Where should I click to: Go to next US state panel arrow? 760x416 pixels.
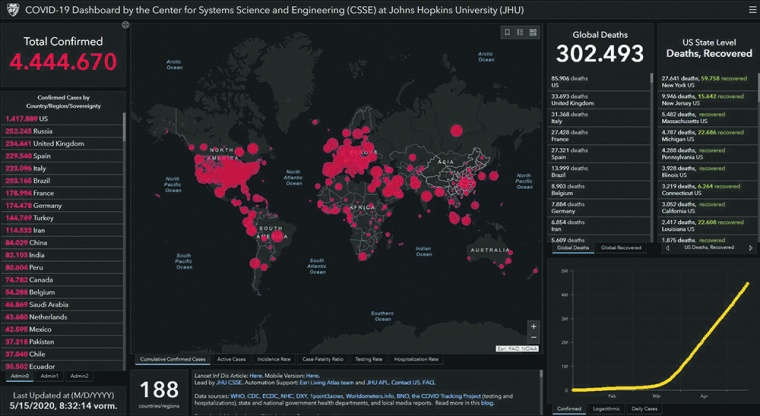click(750, 248)
